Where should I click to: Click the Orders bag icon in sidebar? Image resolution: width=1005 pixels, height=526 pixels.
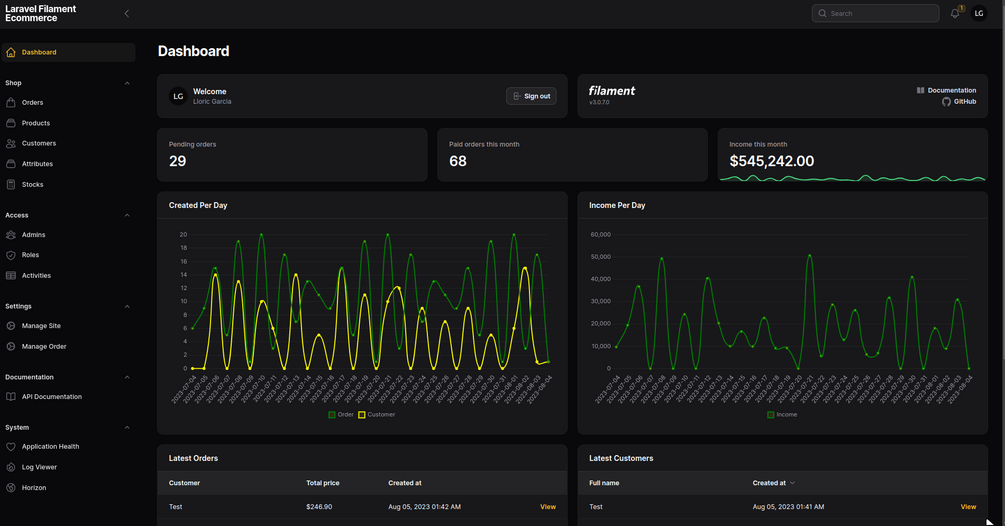tap(11, 103)
